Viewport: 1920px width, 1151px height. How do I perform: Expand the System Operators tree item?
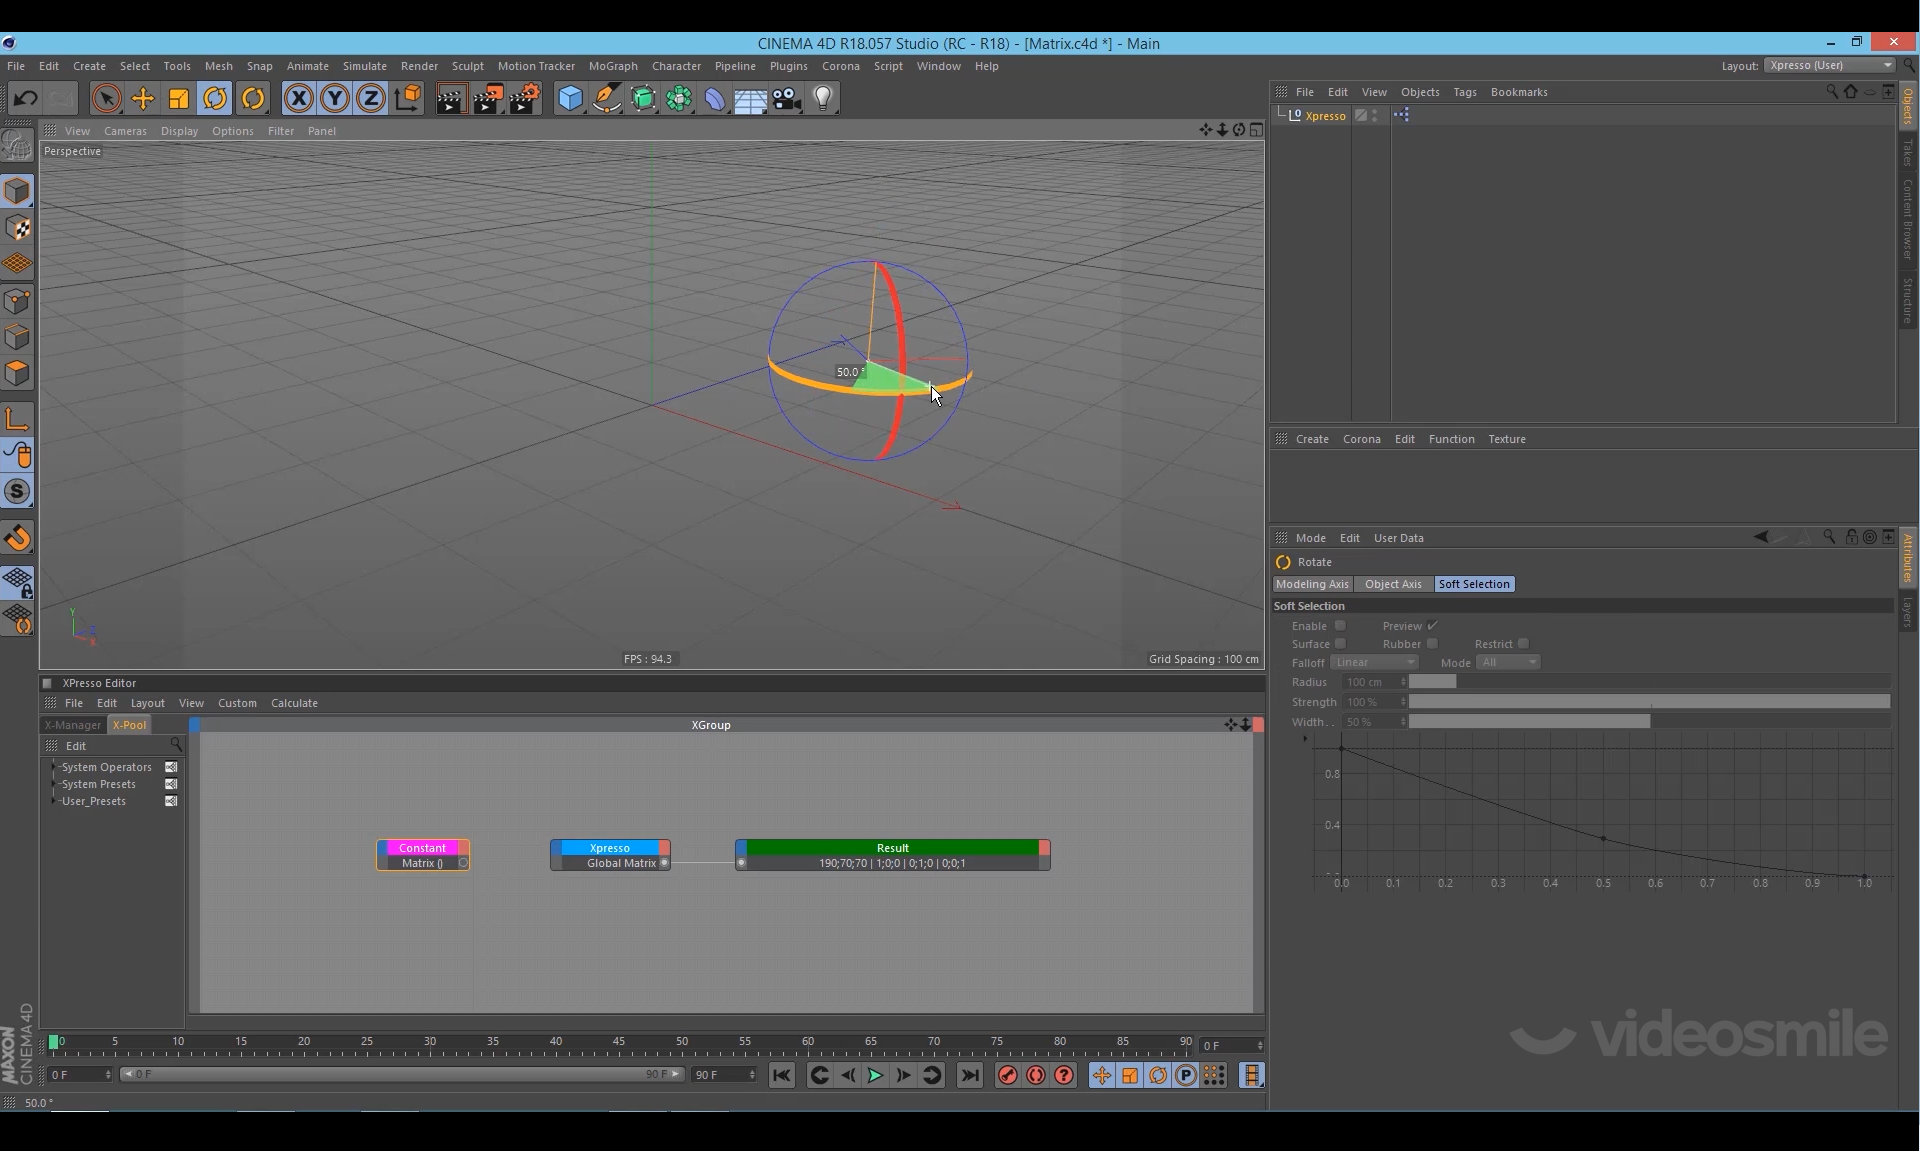[x=54, y=767]
